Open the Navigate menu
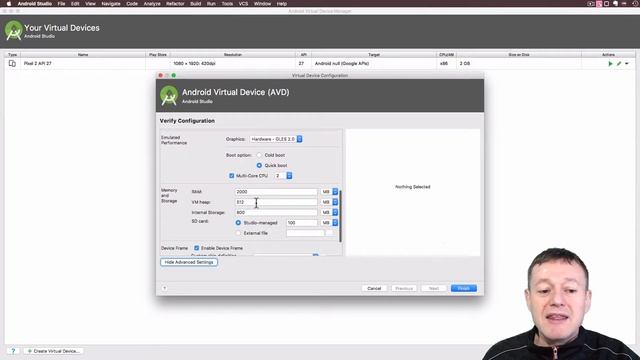The image size is (640, 360). (111, 4)
